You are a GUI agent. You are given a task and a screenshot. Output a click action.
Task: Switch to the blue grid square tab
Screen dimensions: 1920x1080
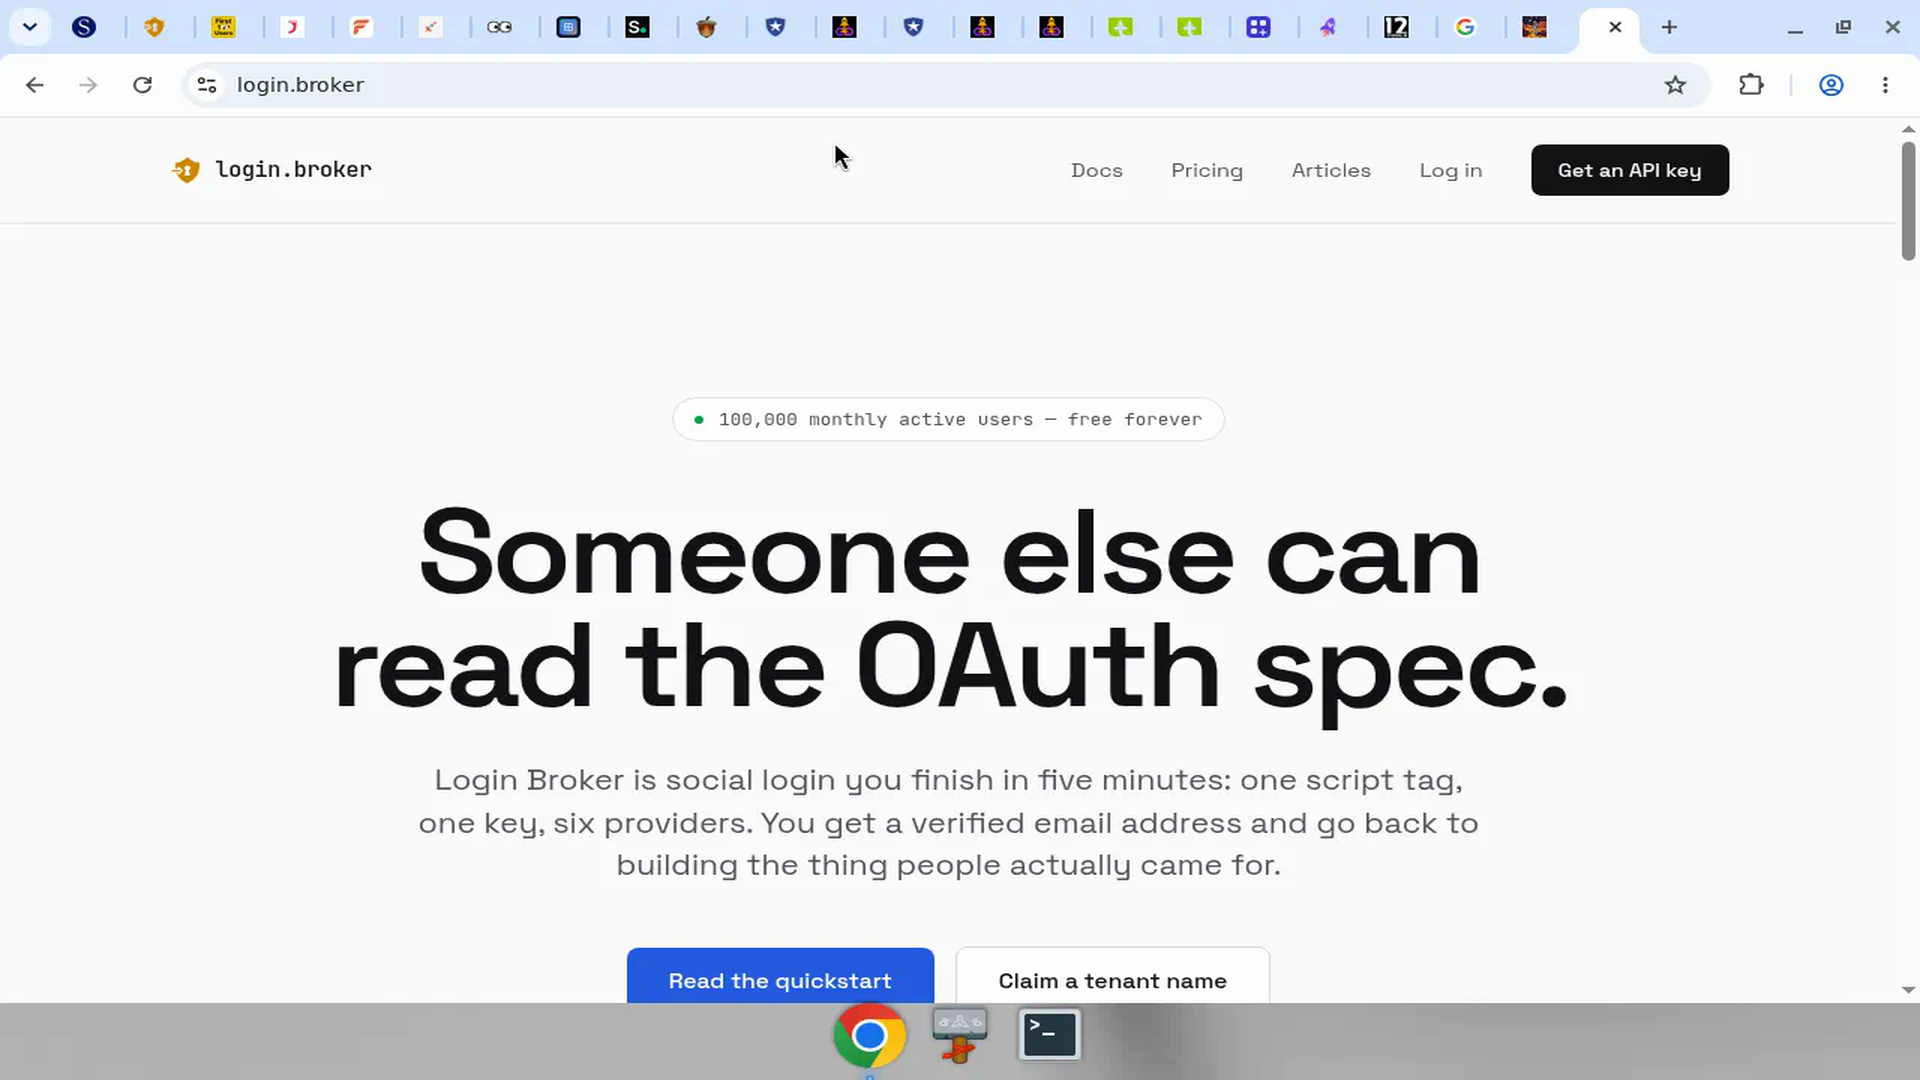[568, 27]
